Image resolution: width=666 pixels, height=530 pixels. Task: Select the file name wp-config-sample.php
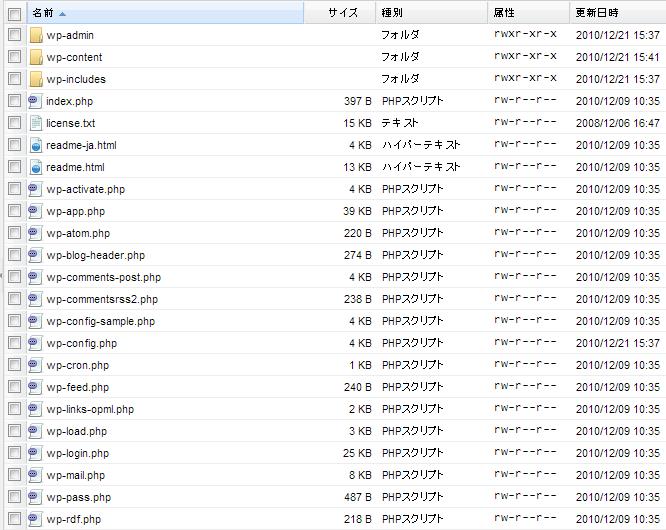point(101,321)
